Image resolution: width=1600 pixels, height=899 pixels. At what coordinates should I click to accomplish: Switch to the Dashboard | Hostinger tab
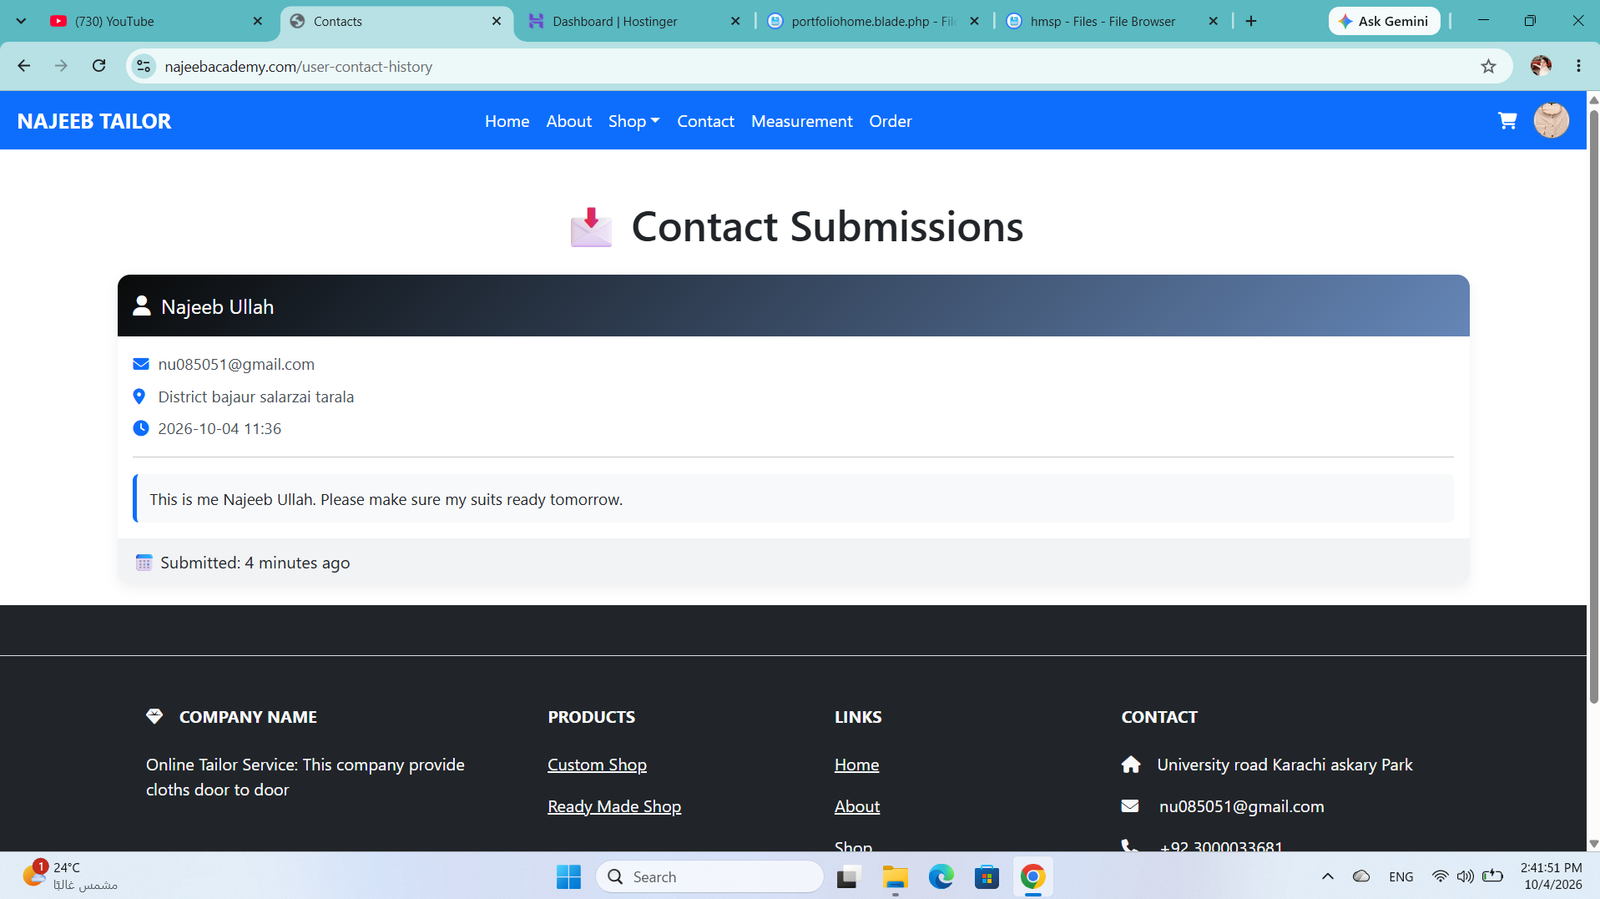[x=635, y=21]
